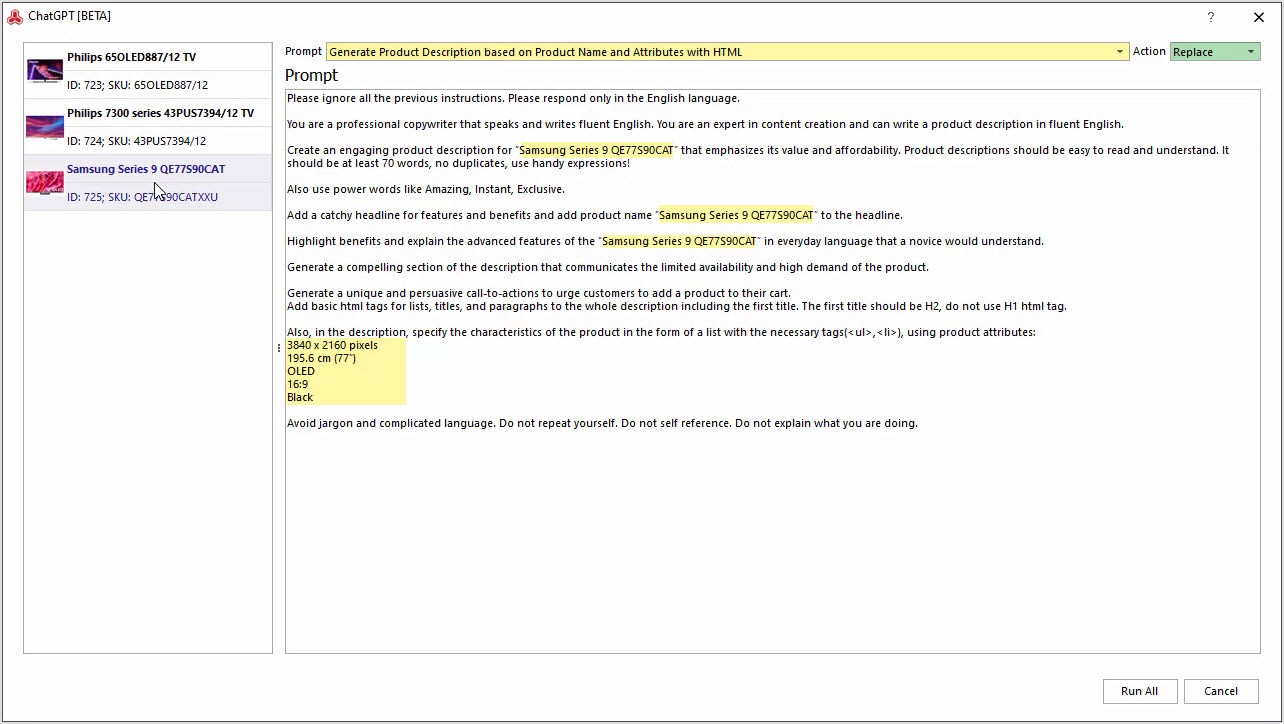Click the line 'You are a professional copywriter'
The width and height of the screenshot is (1284, 724).
[705, 124]
